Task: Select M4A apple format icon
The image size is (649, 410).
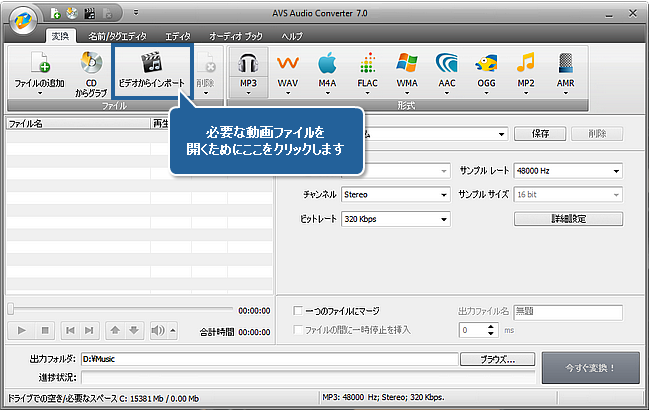Action: tap(327, 63)
